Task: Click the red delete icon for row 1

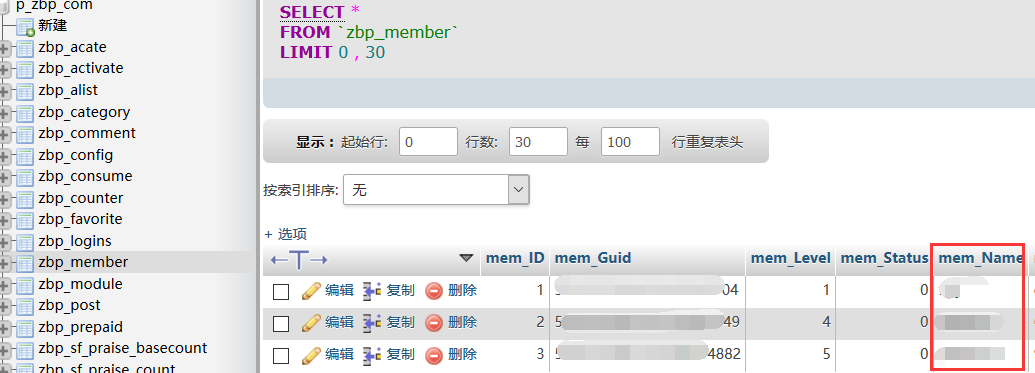Action: (x=434, y=290)
